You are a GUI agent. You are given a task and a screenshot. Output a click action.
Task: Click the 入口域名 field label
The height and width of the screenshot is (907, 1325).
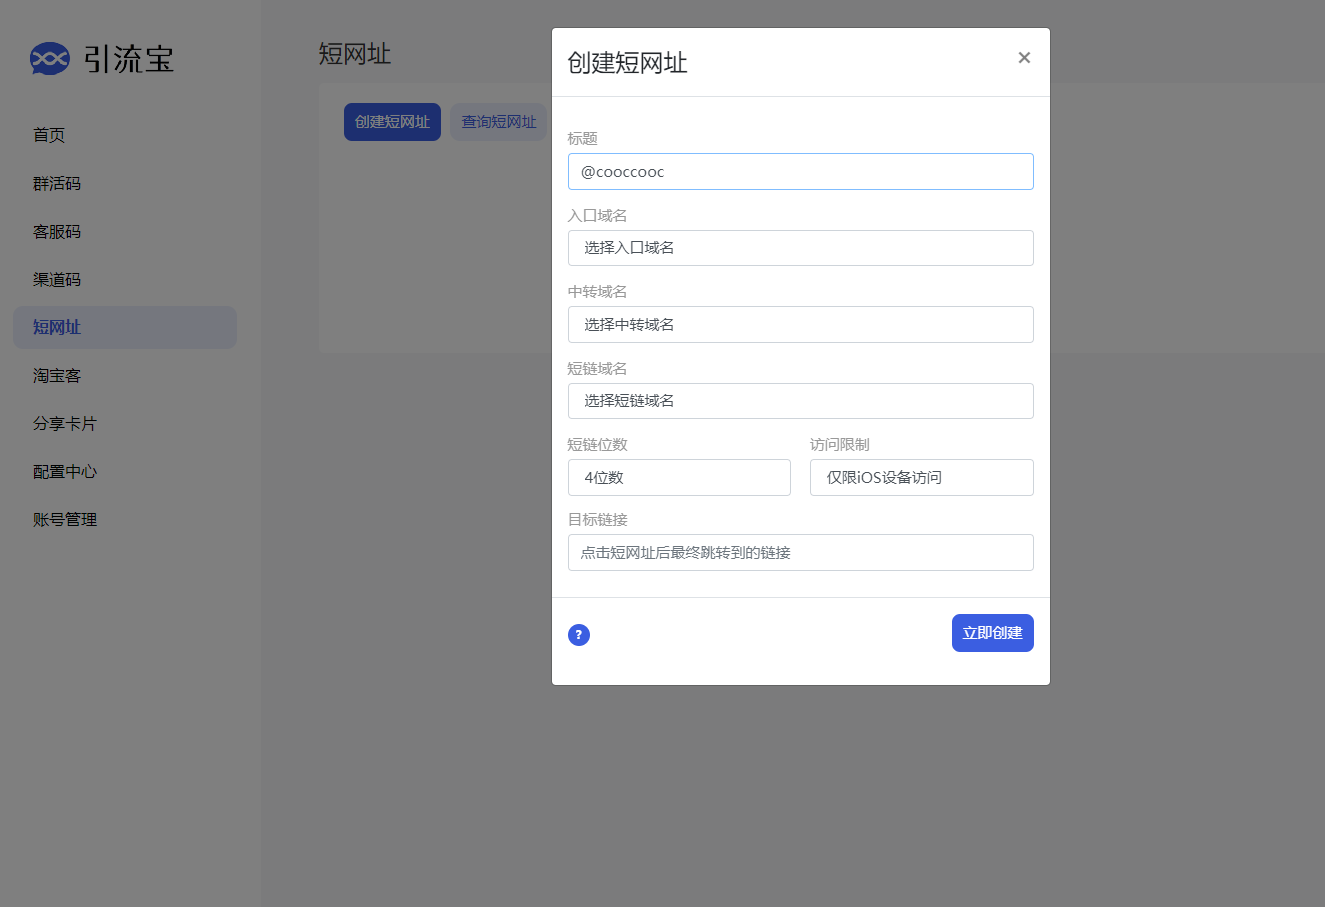click(597, 216)
